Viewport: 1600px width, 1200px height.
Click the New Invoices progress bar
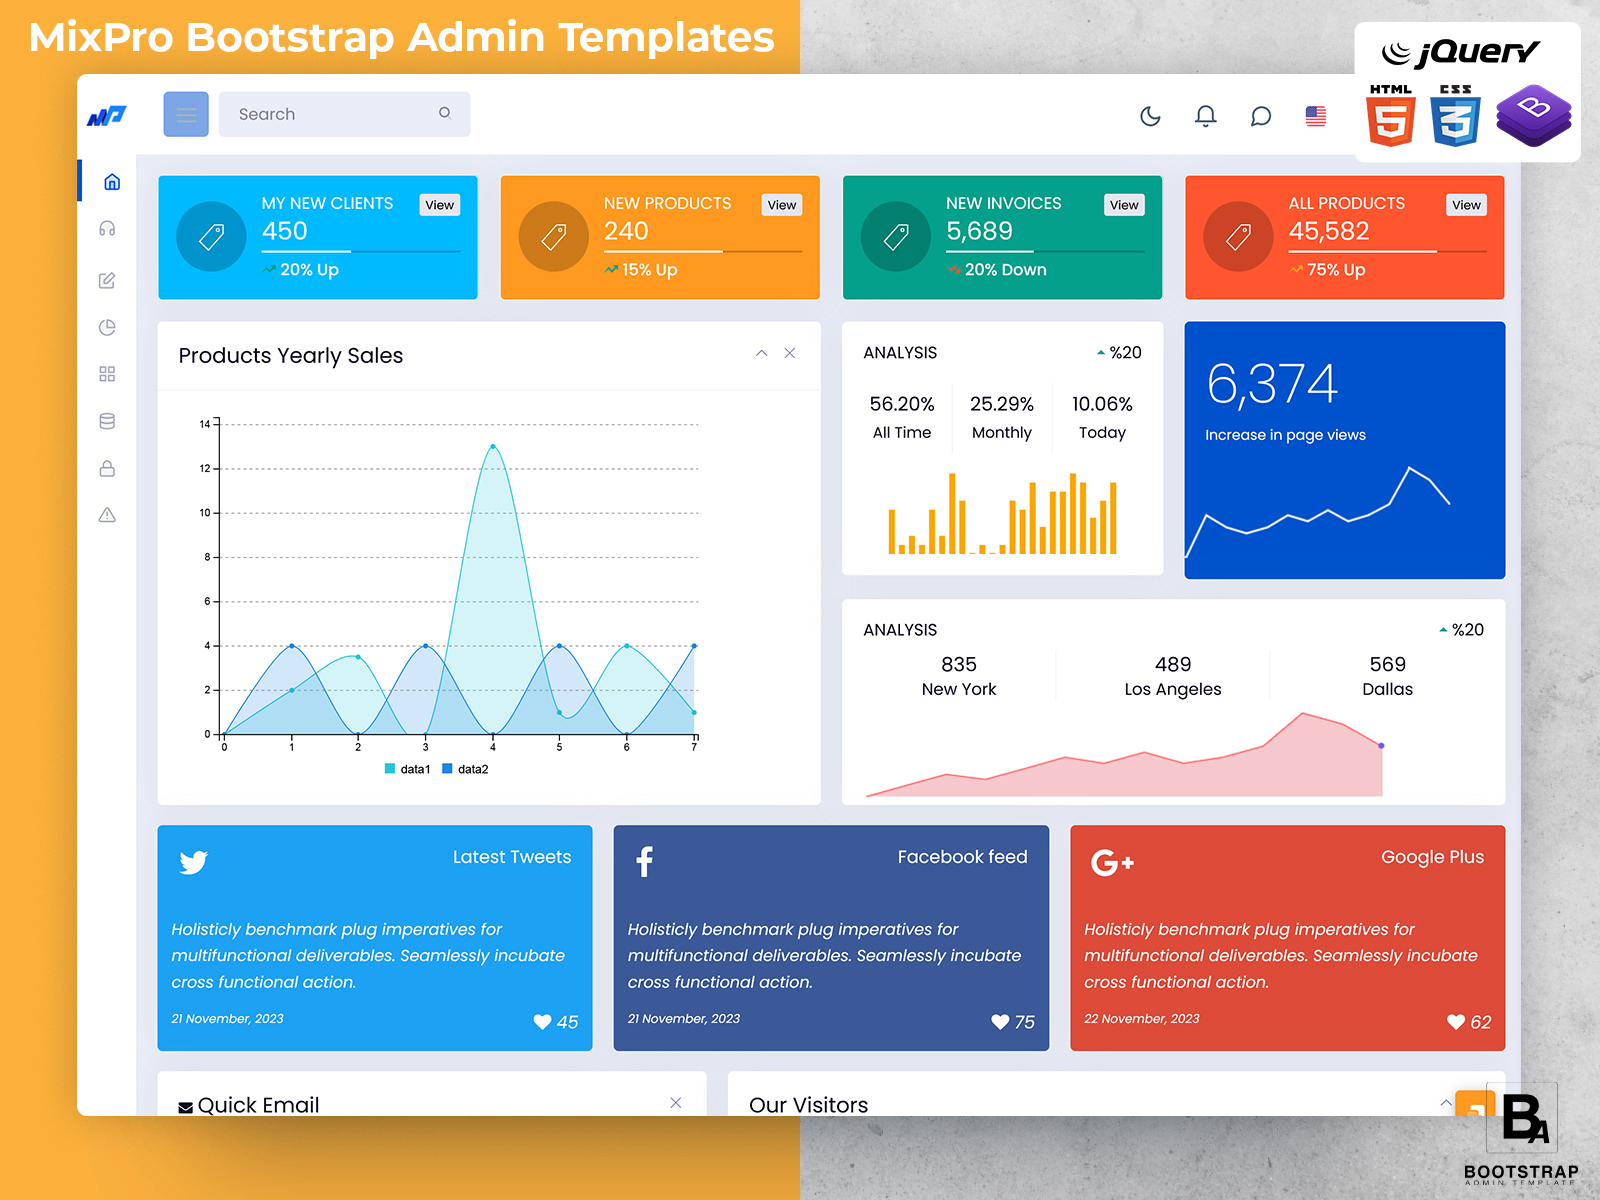point(1045,251)
